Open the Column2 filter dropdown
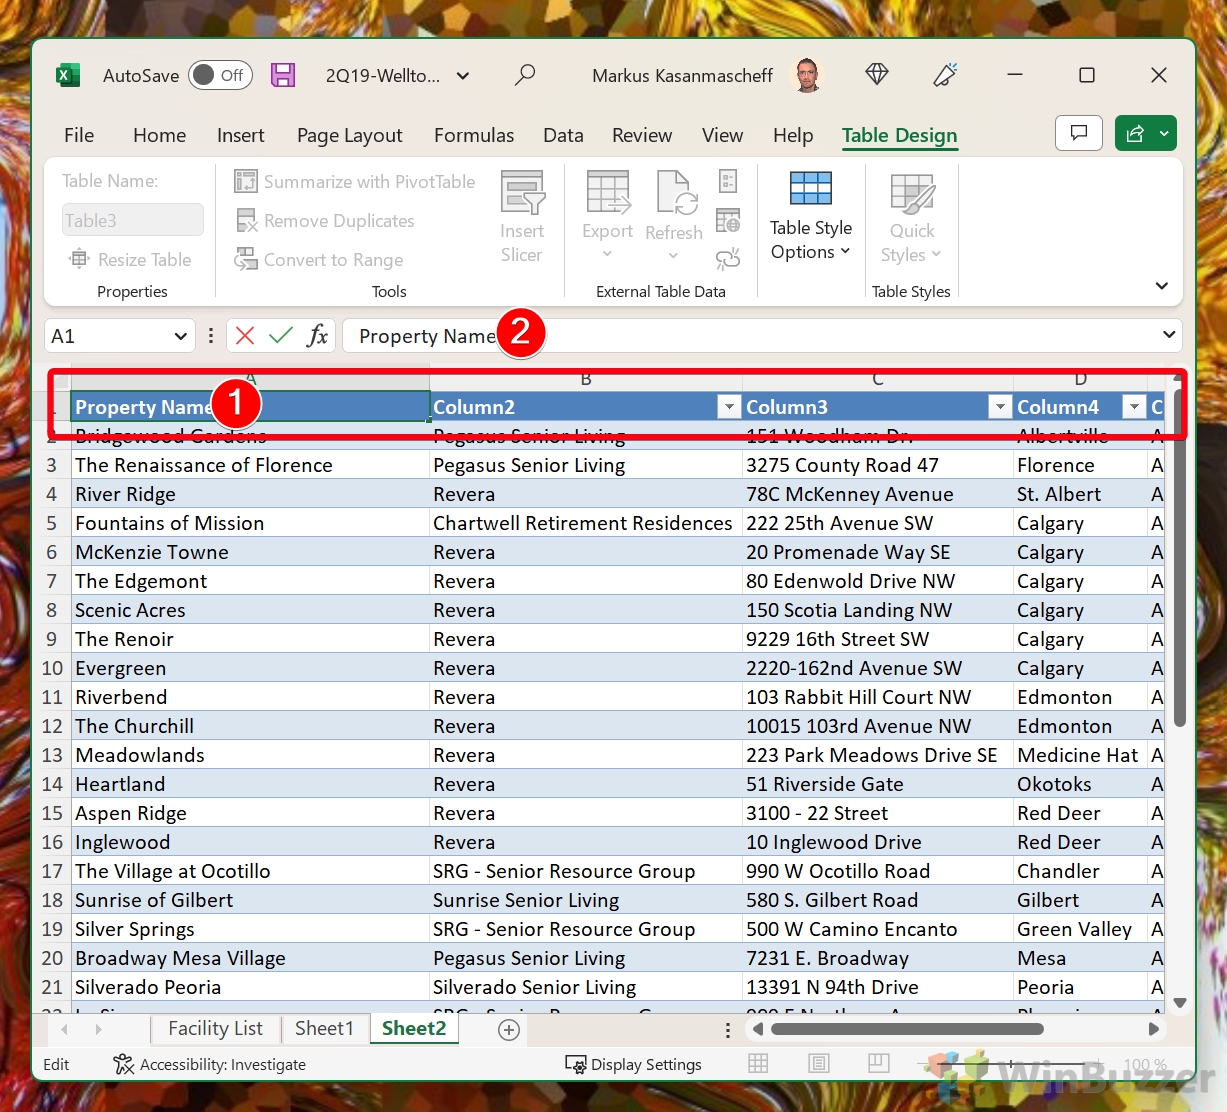This screenshot has width=1227, height=1112. (x=729, y=406)
